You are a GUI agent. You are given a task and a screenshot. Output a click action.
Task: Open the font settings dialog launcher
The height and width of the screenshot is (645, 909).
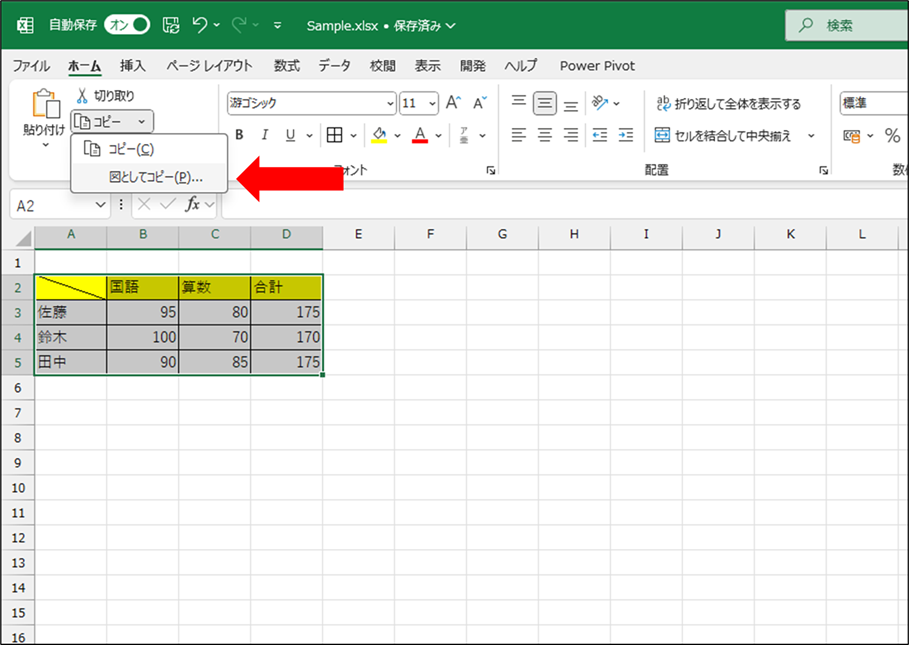coord(491,170)
